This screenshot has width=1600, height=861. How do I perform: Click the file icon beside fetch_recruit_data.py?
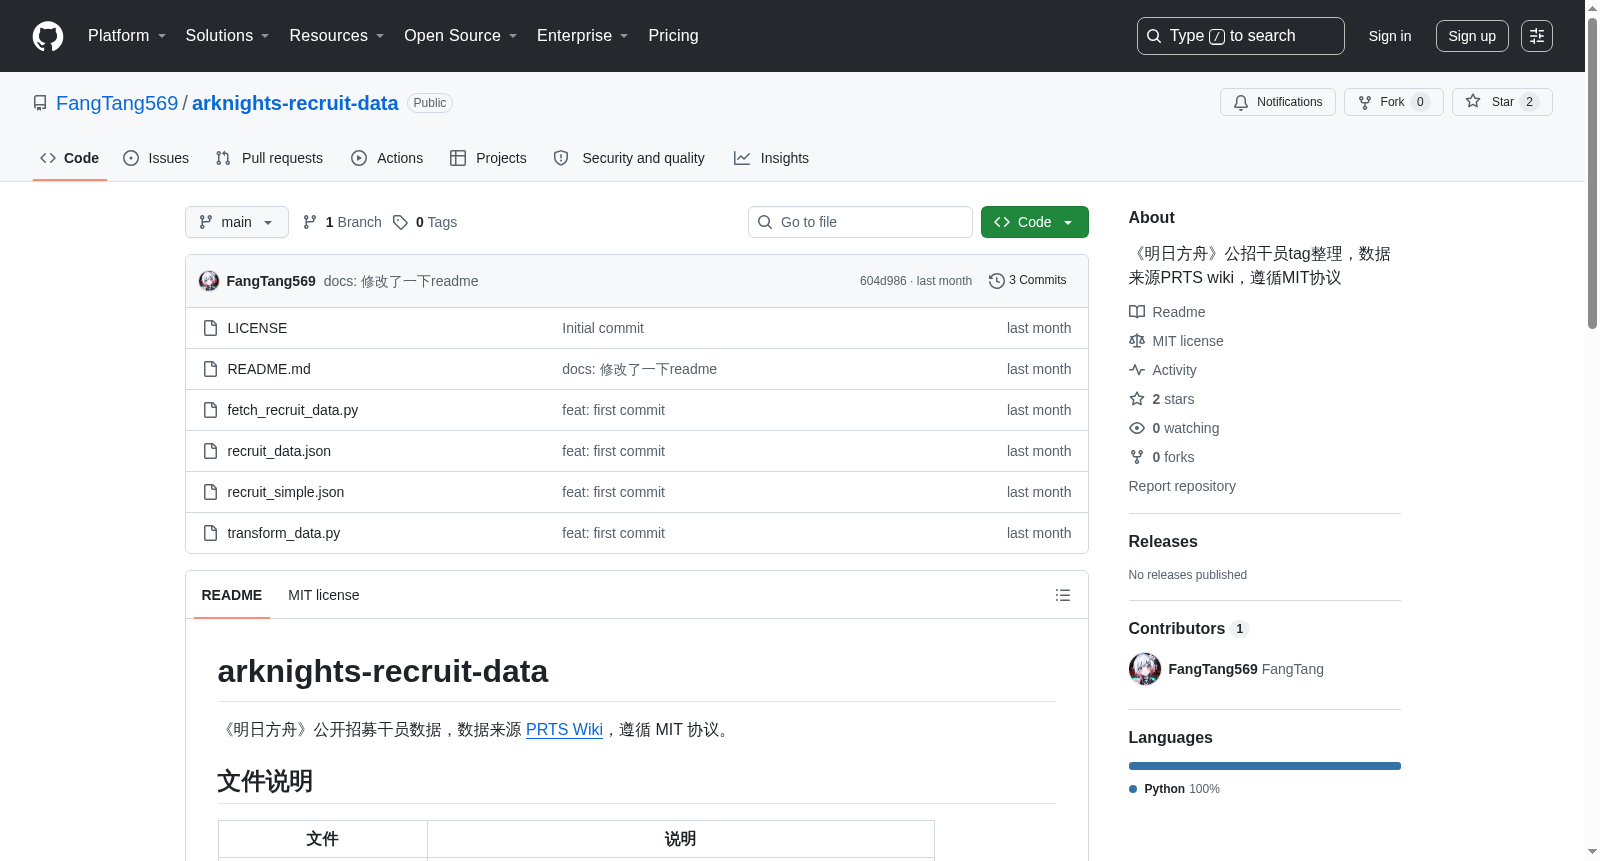(x=210, y=410)
